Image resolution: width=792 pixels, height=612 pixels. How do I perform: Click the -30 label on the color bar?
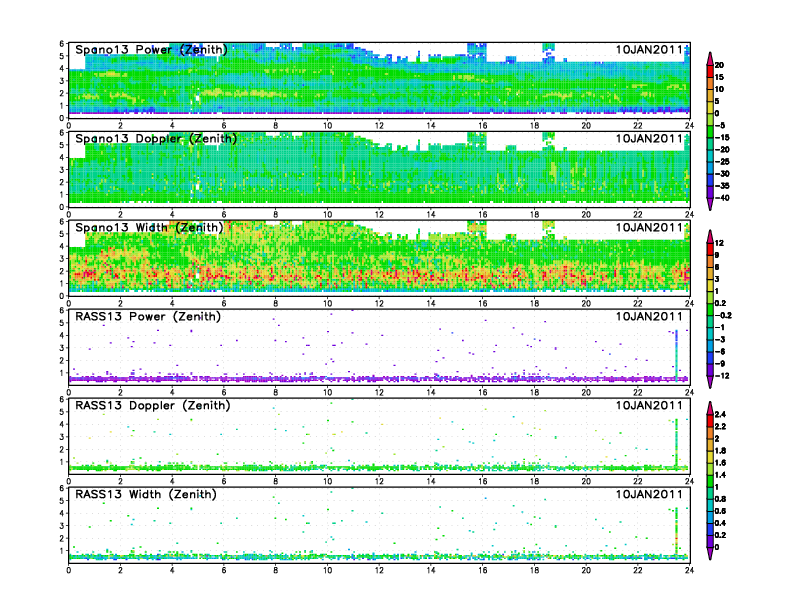click(x=722, y=174)
